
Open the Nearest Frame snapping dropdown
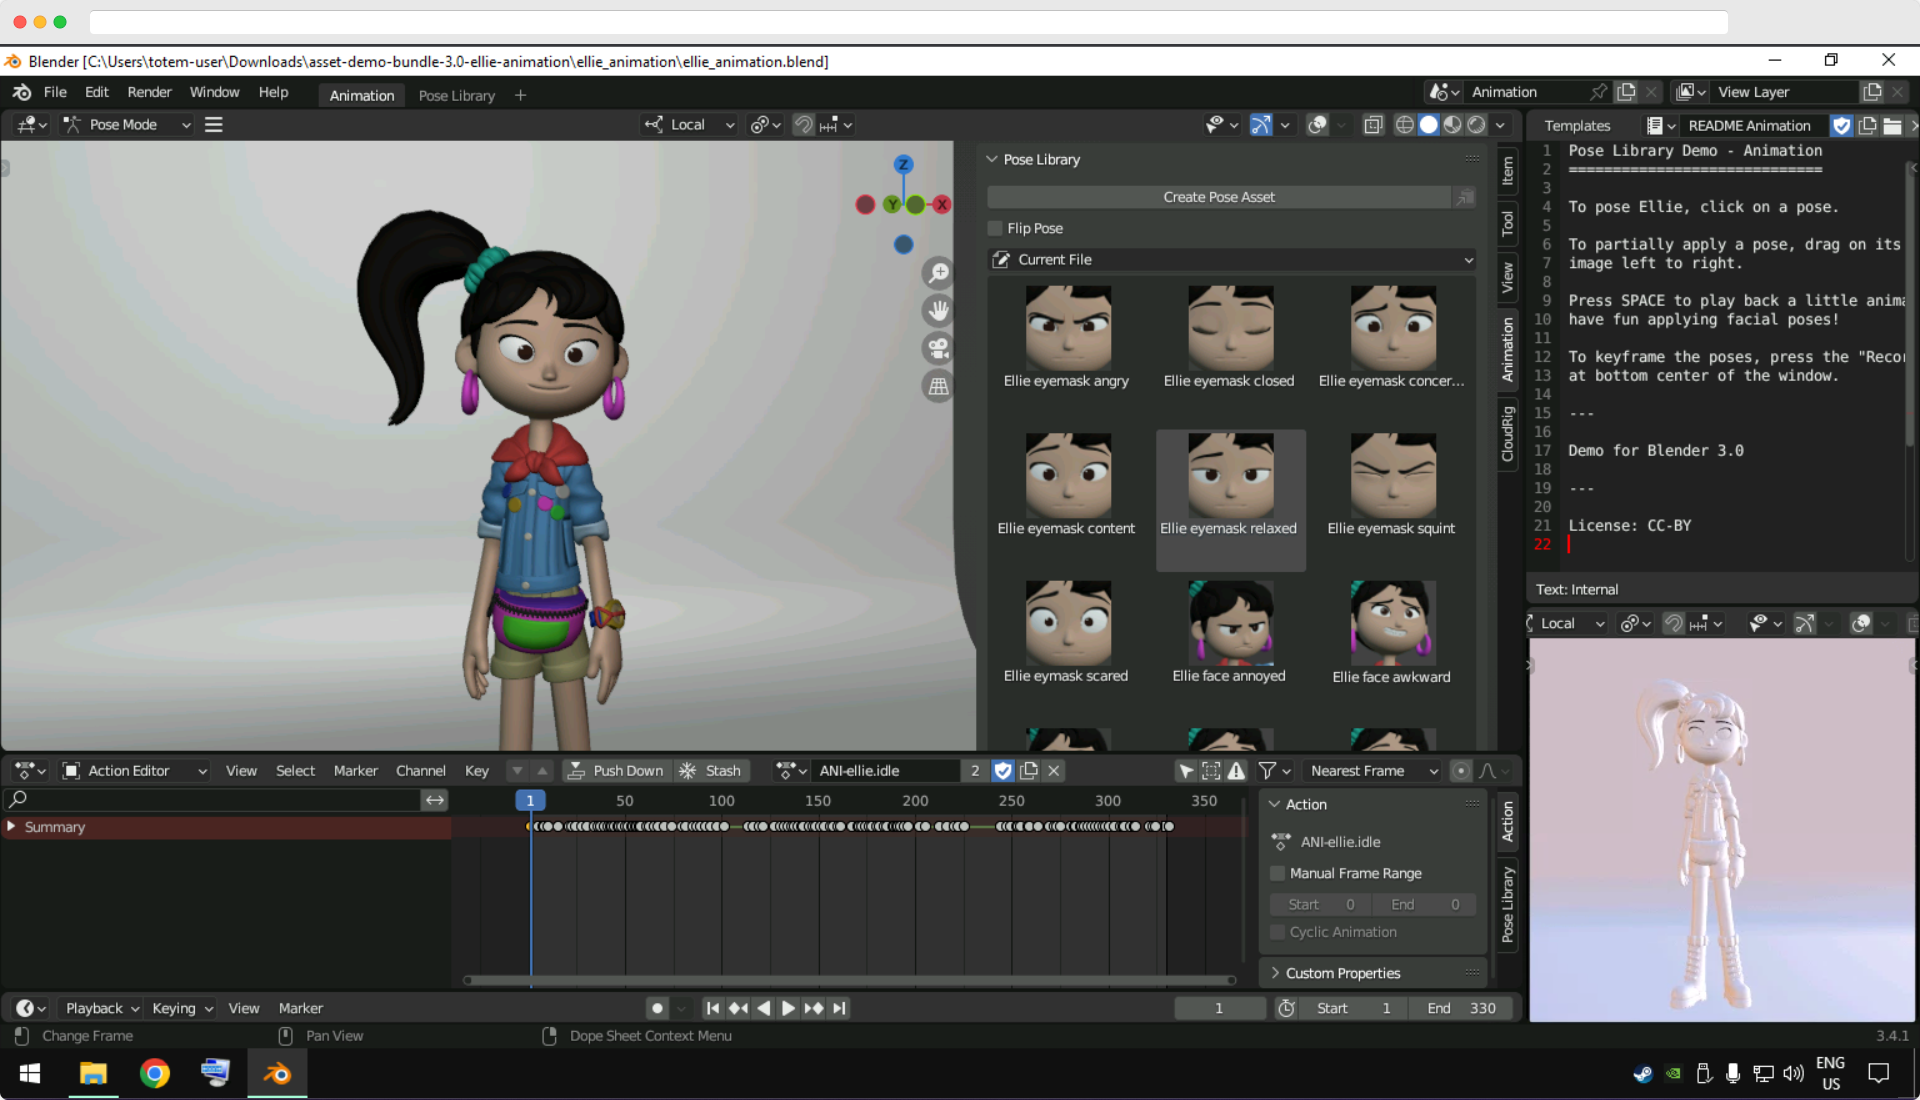[1373, 771]
